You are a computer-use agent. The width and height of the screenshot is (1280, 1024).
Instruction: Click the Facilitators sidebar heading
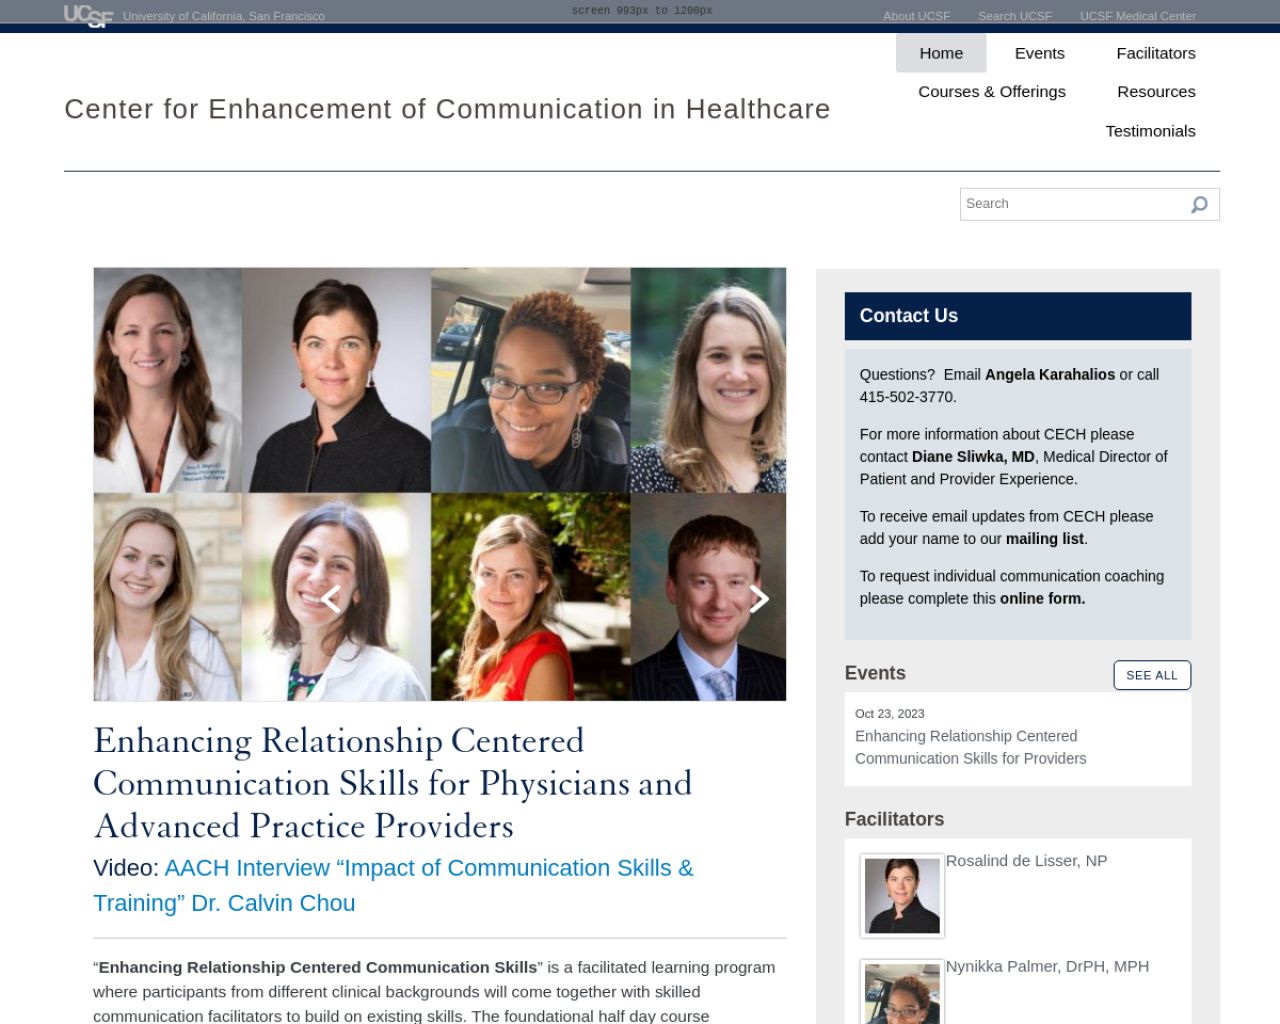(x=894, y=819)
